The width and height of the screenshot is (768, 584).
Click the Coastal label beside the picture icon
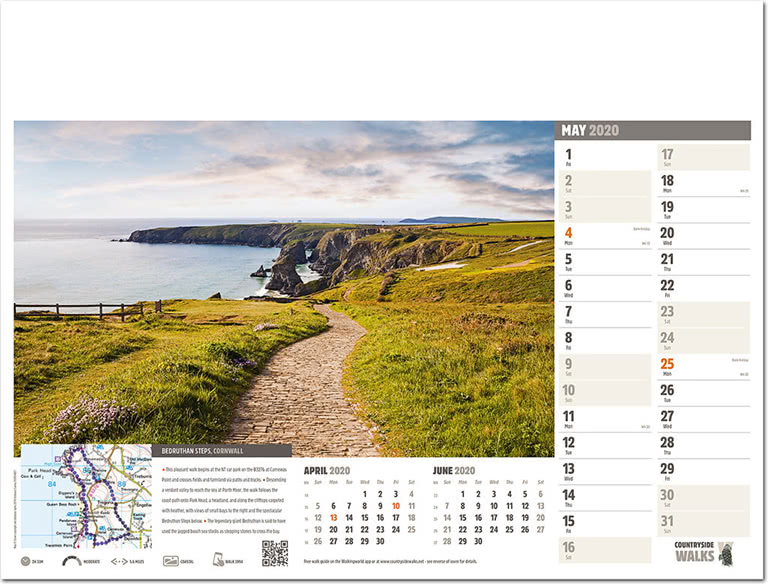pos(187,561)
